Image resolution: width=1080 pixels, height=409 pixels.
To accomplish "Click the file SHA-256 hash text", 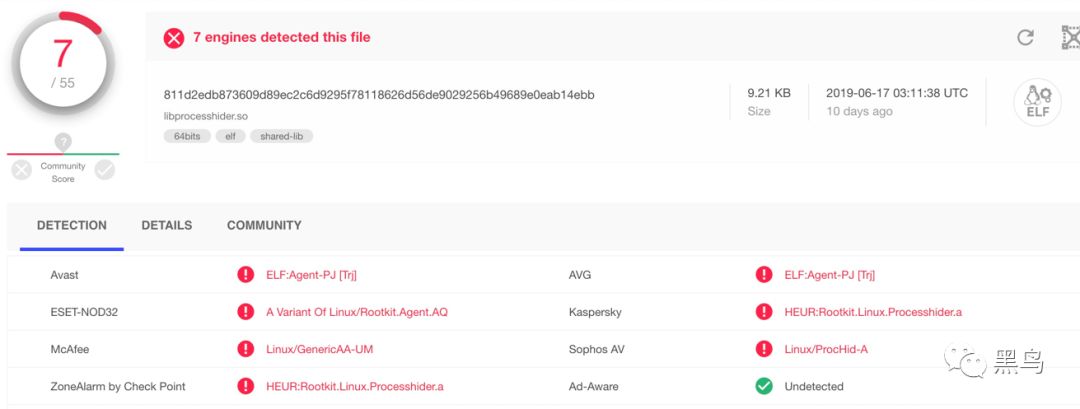I will 379,95.
